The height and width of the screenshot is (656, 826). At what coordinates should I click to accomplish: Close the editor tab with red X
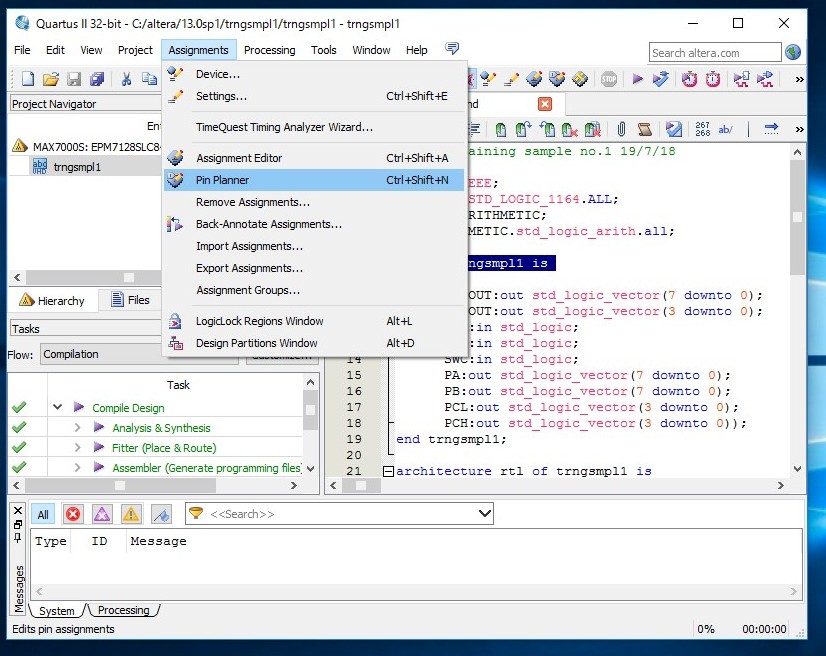pyautogui.click(x=545, y=104)
